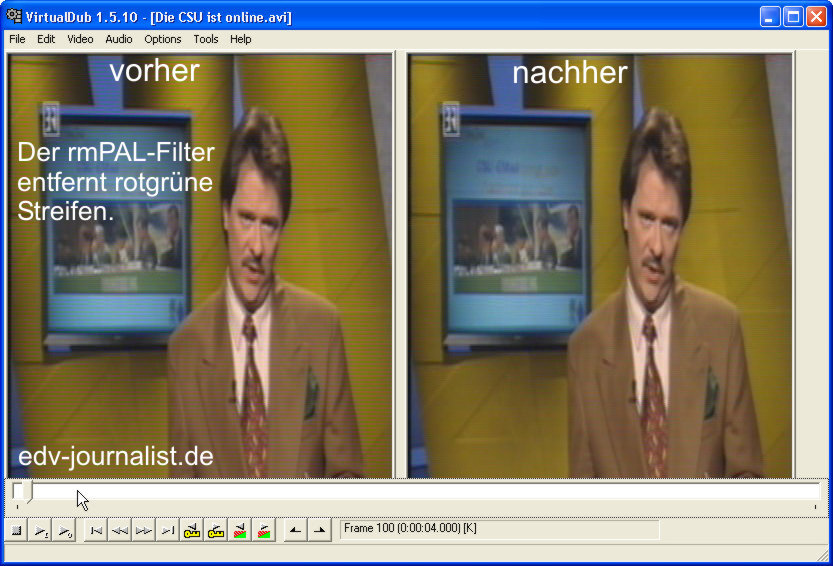Click the VirtualDub title bar icon
This screenshot has width=833, height=566.
coord(14,16)
